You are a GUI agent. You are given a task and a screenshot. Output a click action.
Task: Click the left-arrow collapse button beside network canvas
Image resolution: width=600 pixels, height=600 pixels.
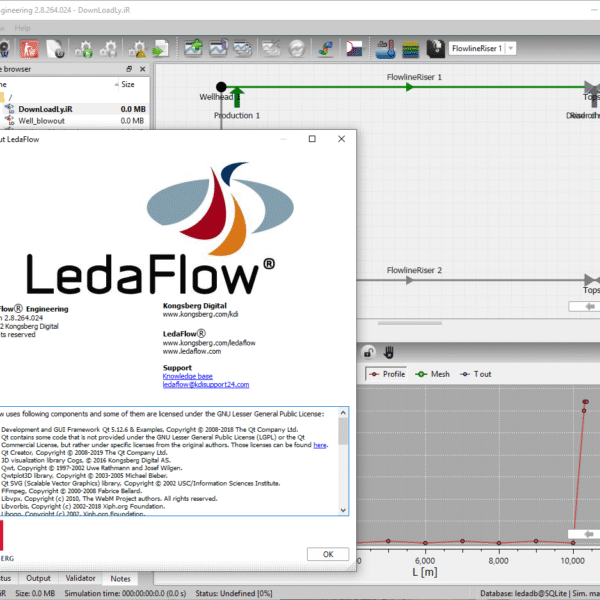584,307
